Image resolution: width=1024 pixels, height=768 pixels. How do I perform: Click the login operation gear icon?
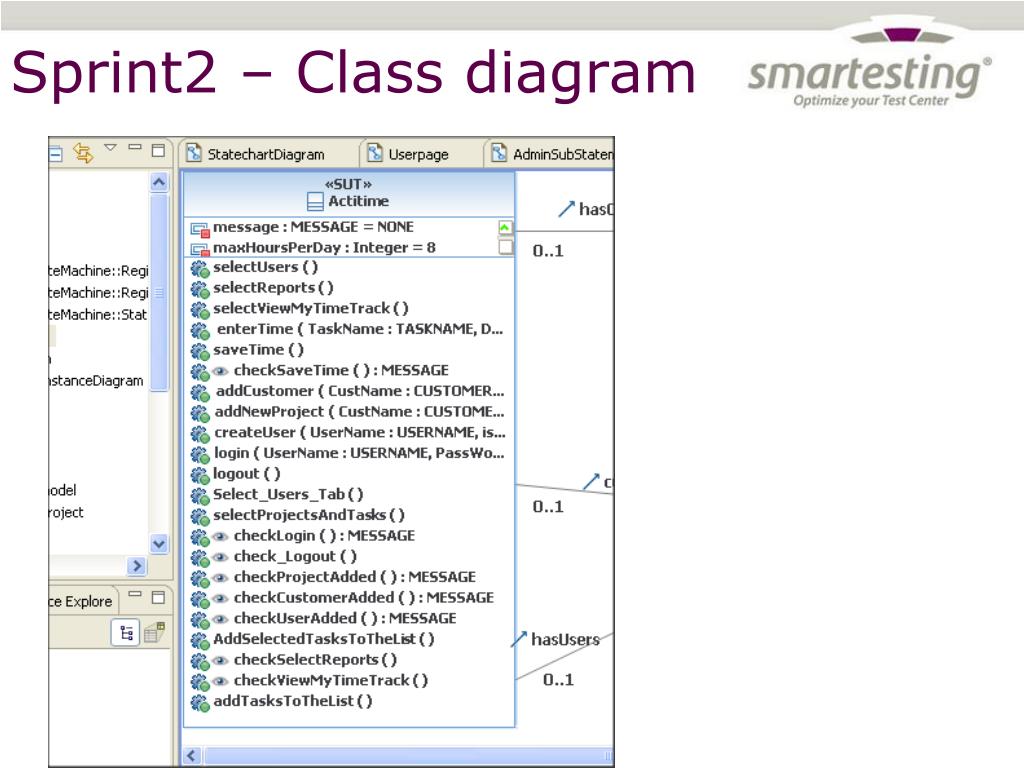[200, 455]
